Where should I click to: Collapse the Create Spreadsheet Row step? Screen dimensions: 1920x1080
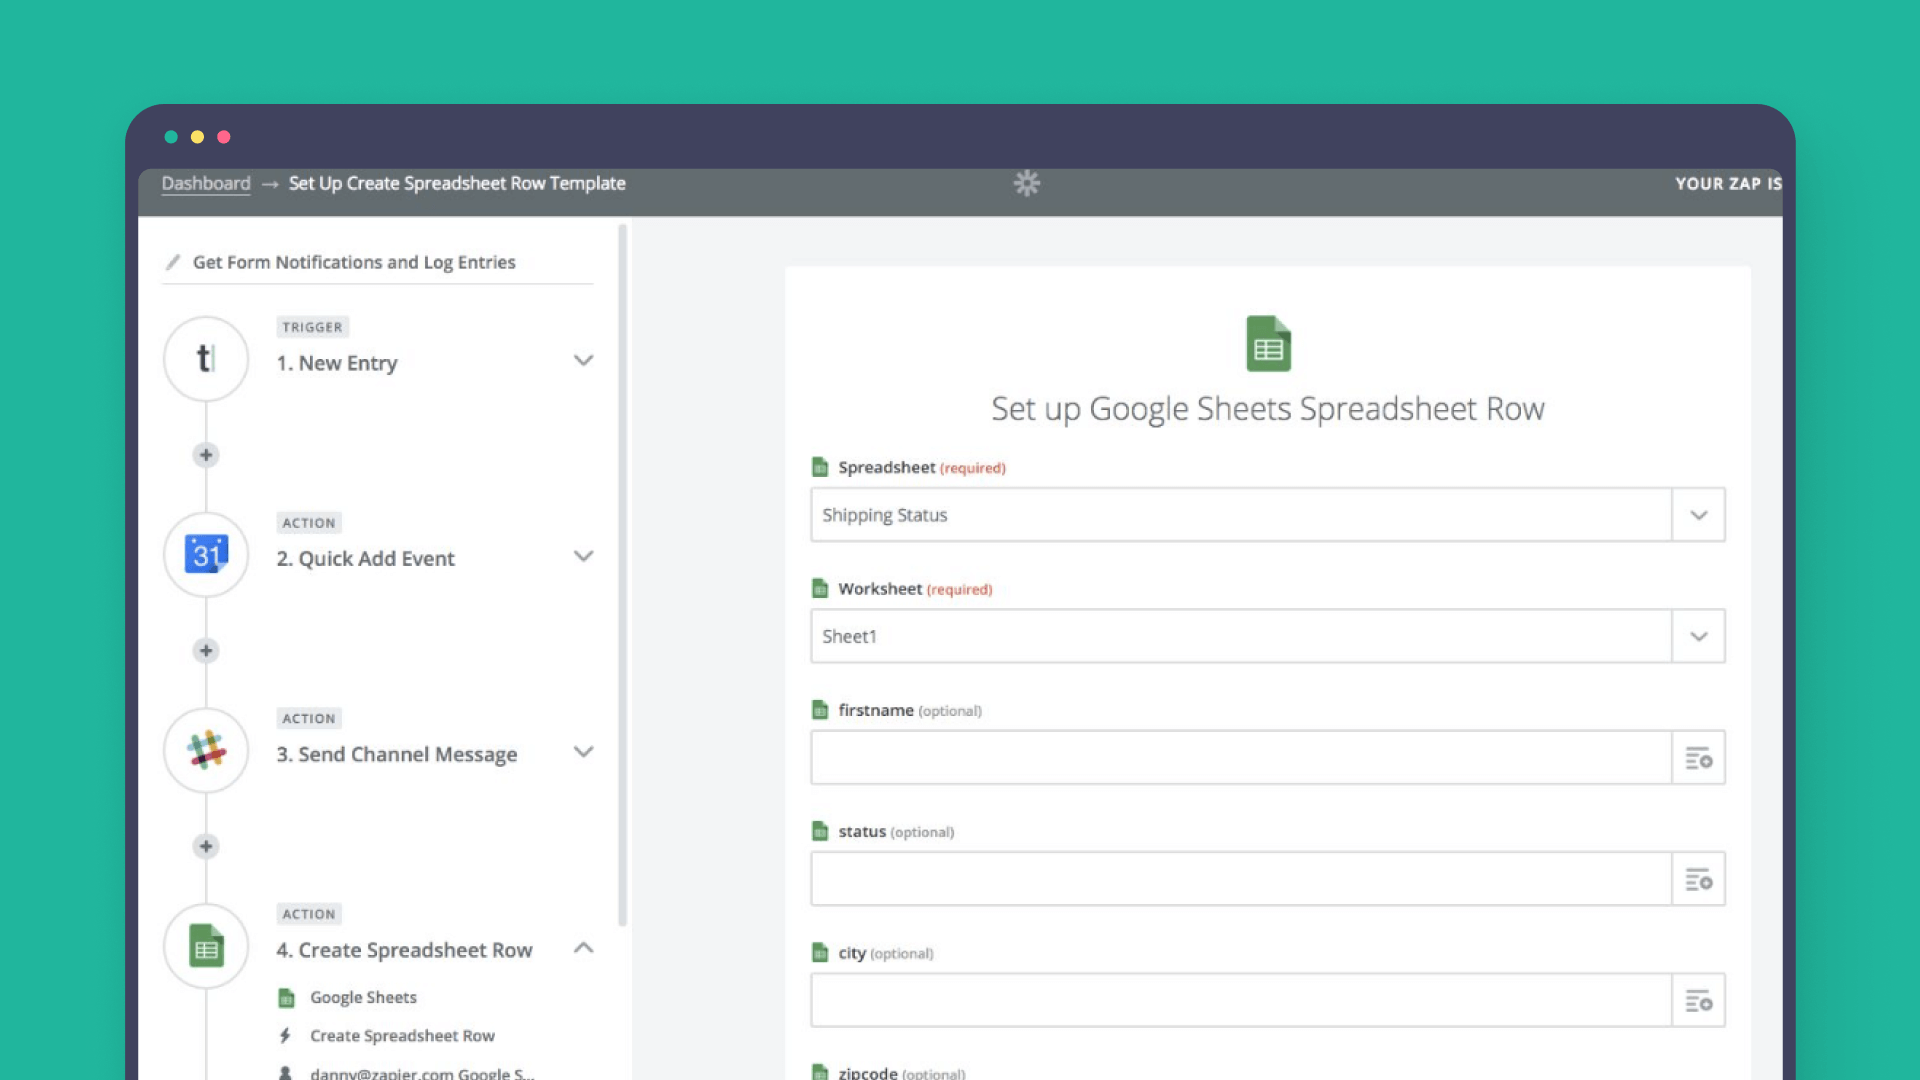click(584, 948)
